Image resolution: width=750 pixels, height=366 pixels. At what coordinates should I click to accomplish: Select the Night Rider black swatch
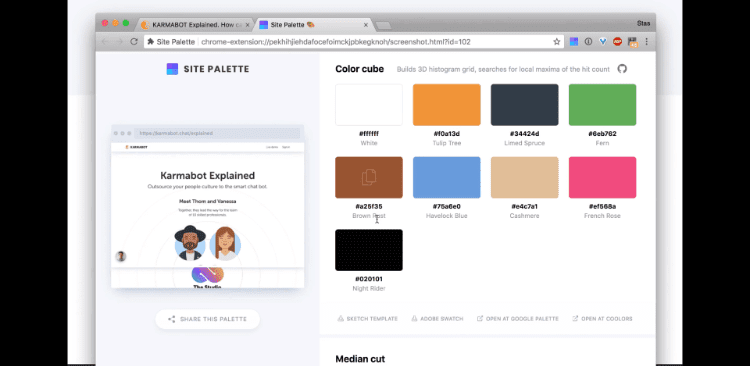(369, 250)
